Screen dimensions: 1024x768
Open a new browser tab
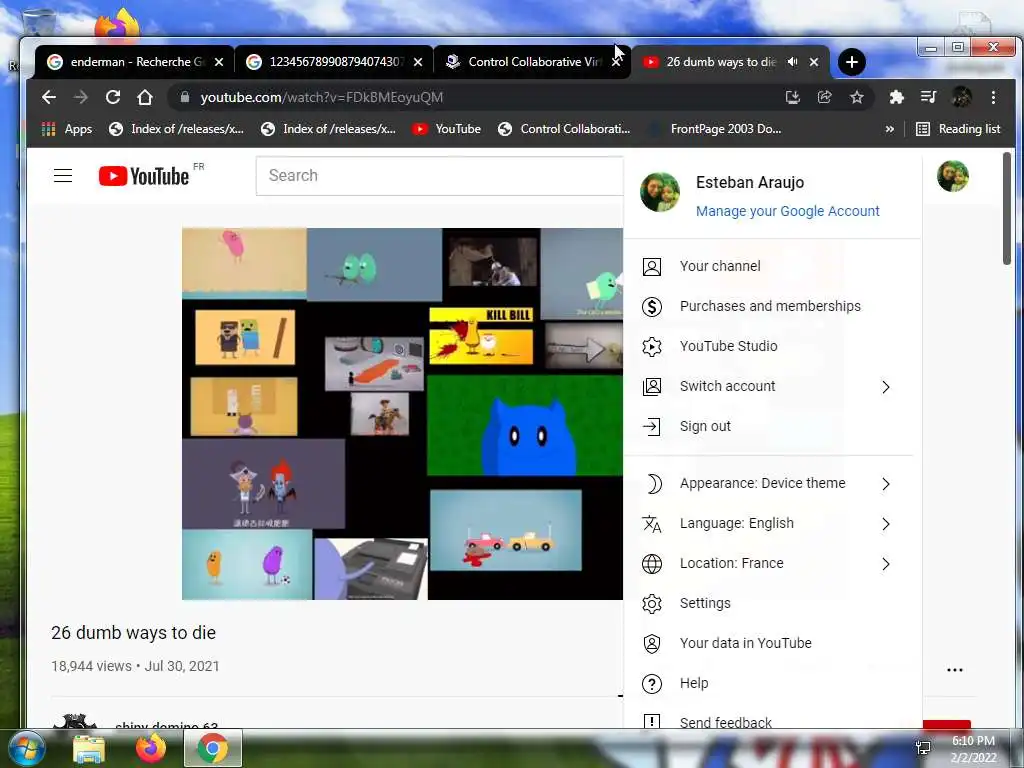click(852, 62)
